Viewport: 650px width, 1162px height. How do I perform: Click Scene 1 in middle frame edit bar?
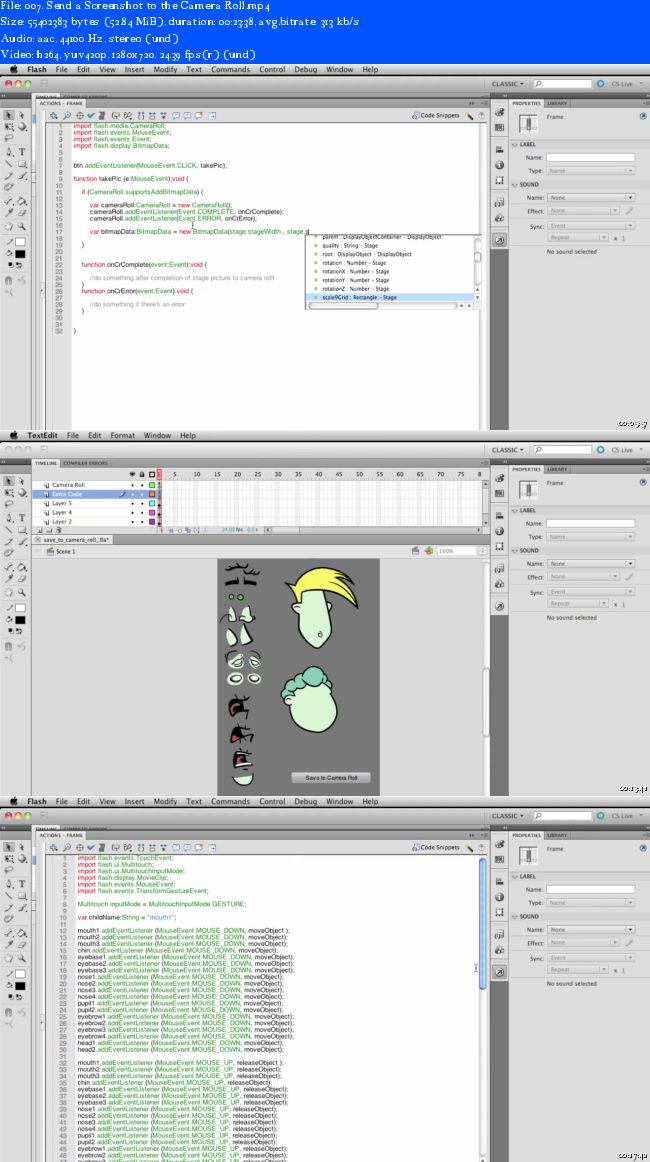(x=60, y=551)
